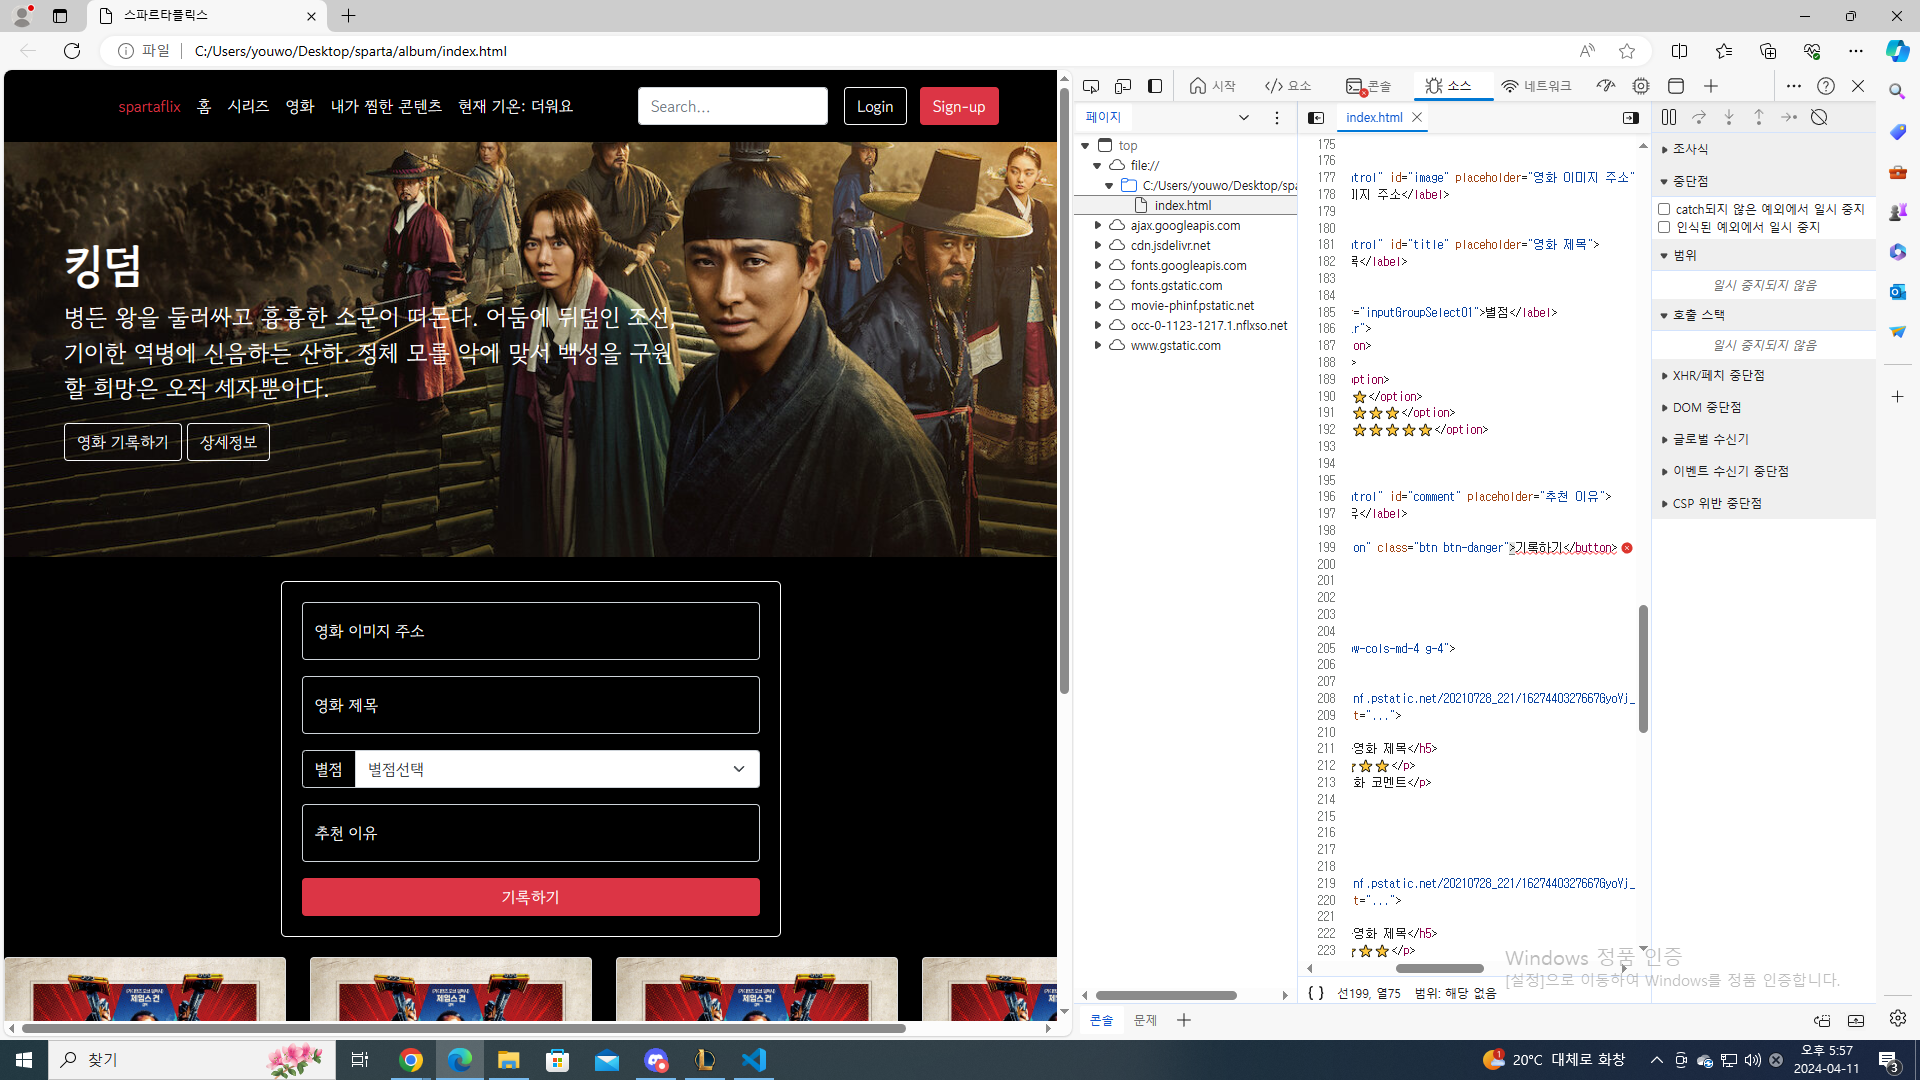Focus the 영화 이미지 주소 input field

click(531, 631)
